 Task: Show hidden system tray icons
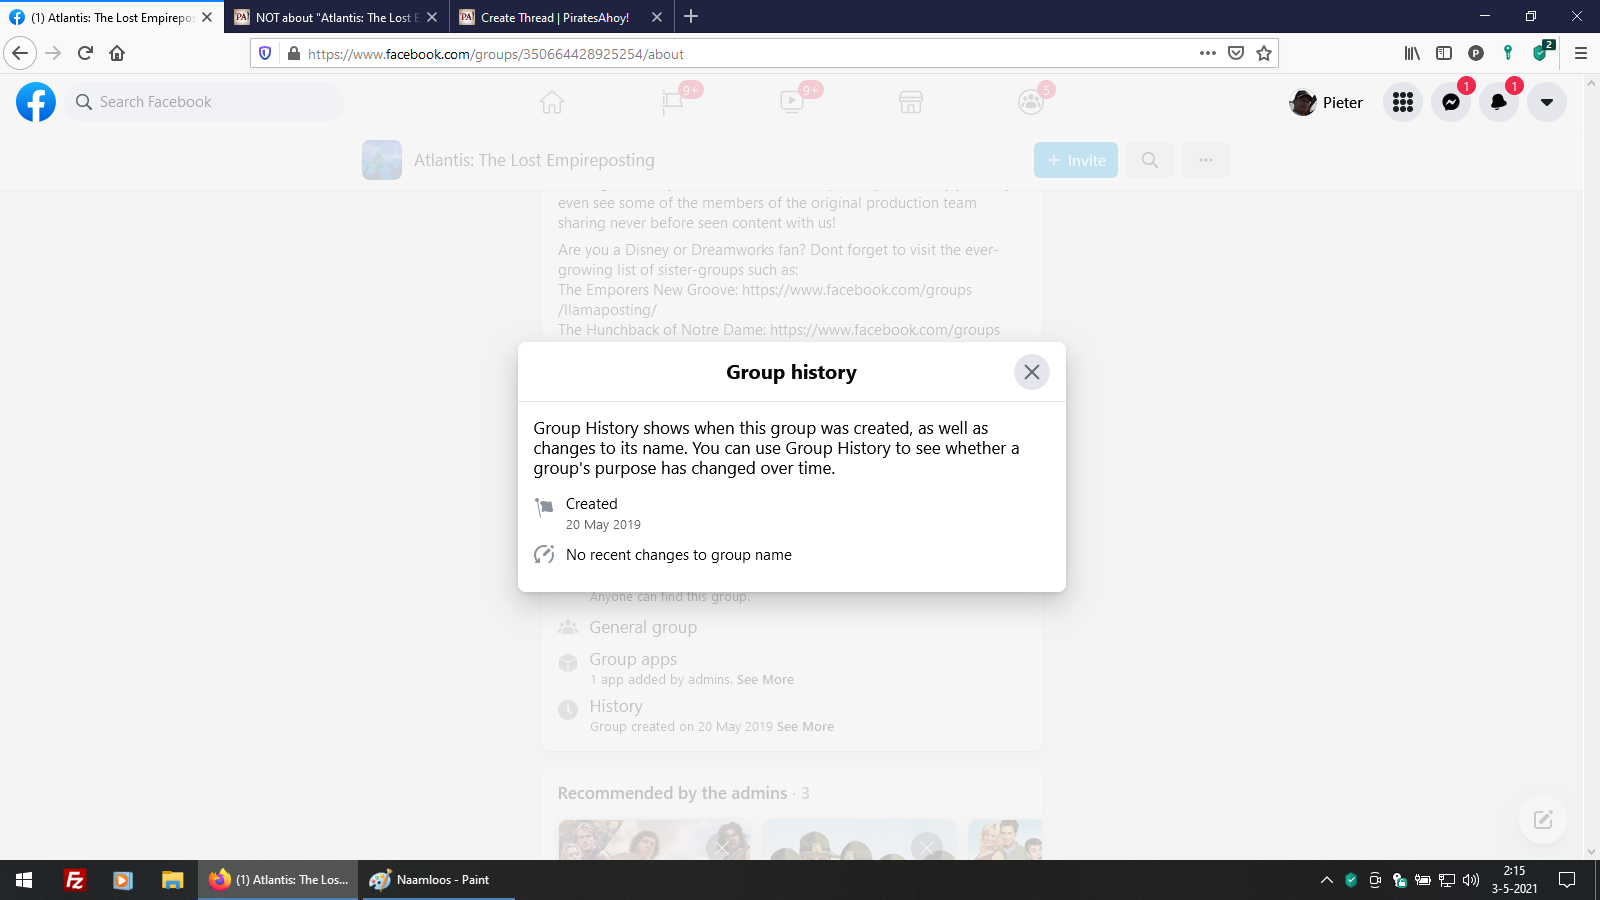1327,880
